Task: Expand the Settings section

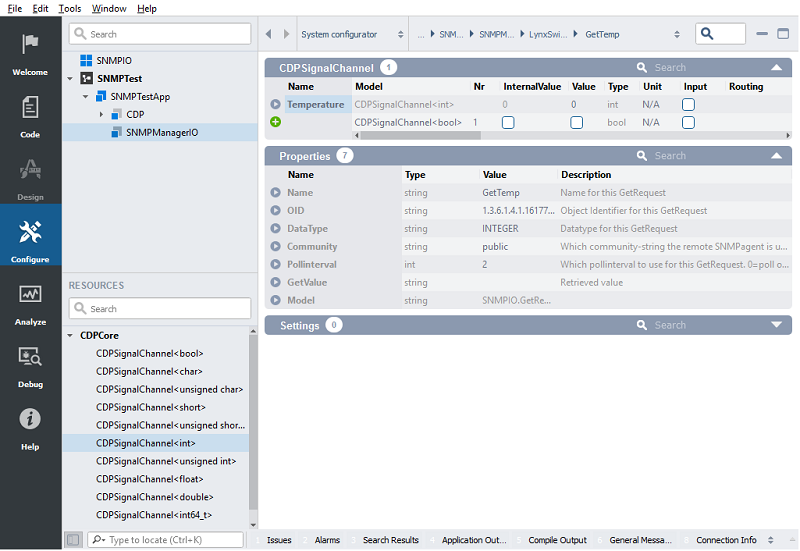Action: click(776, 325)
